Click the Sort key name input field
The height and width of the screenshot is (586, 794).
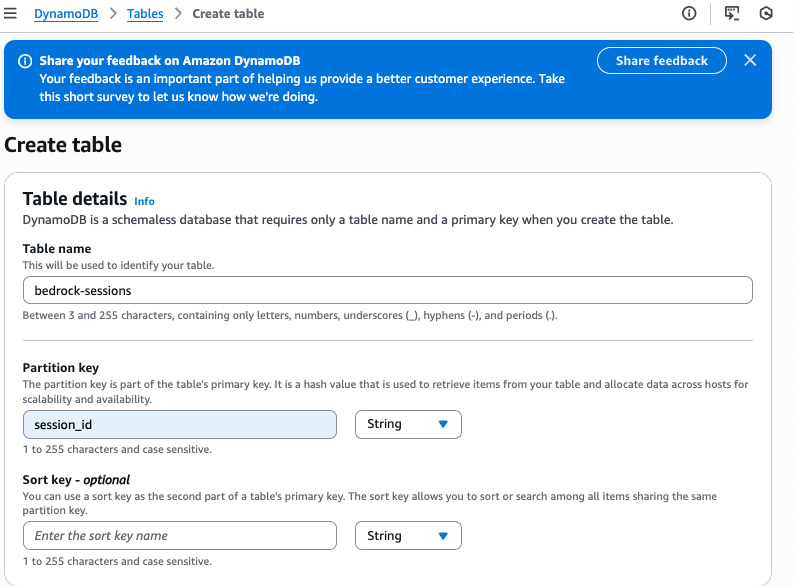[x=180, y=535]
